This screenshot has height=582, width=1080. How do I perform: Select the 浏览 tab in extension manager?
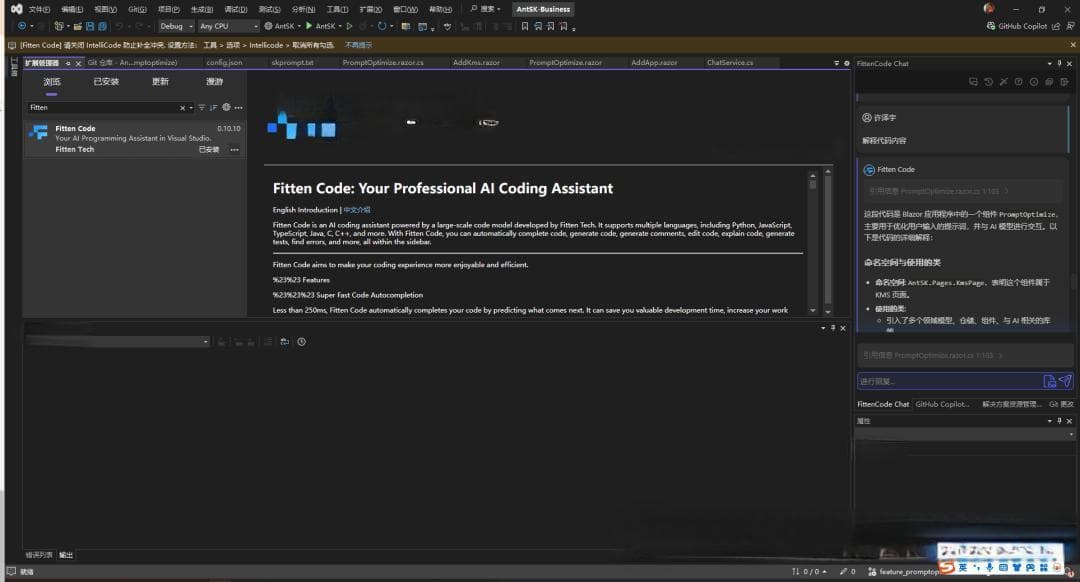click(x=52, y=82)
